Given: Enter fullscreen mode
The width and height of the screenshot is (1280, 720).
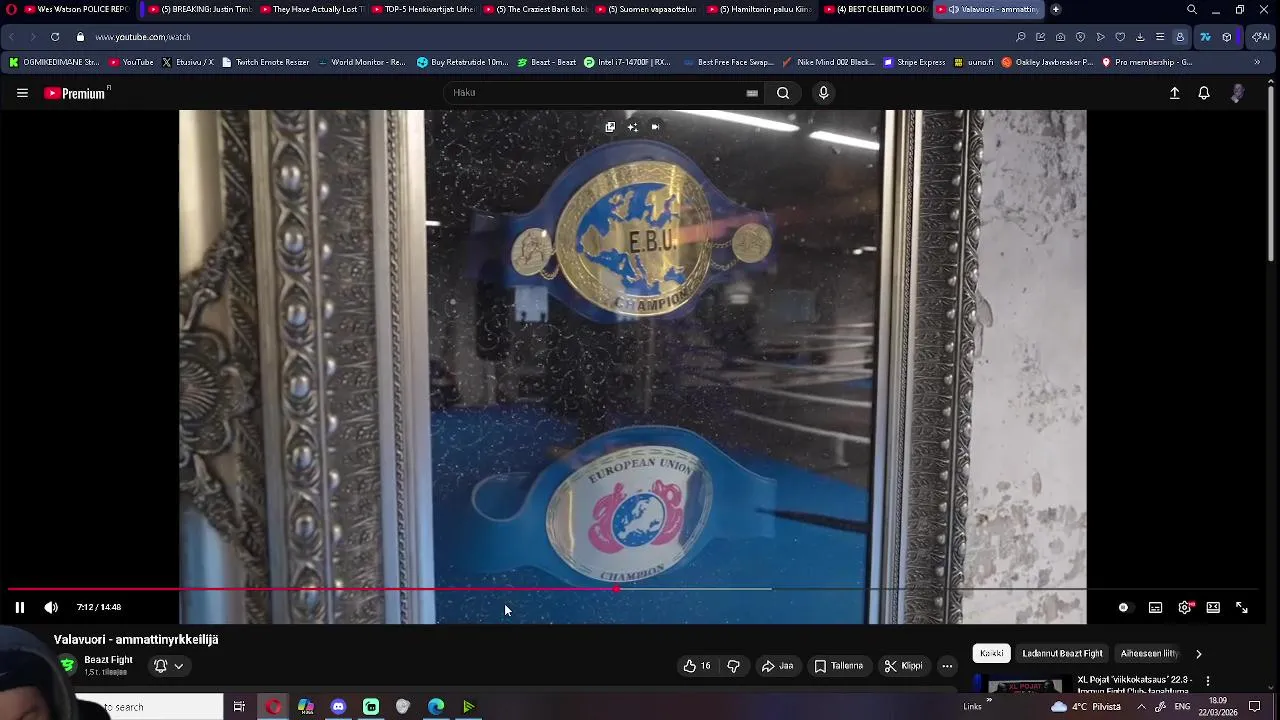Looking at the screenshot, I should (x=1242, y=607).
